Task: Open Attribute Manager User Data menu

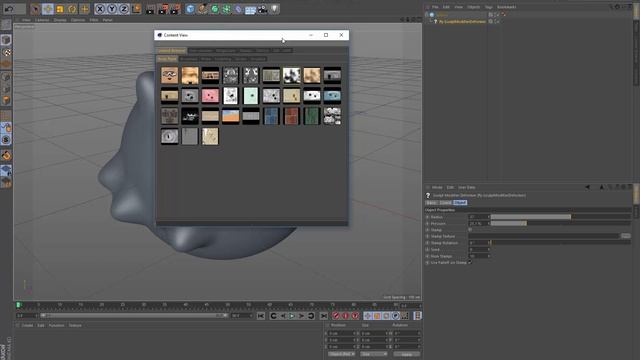Action: coord(467,187)
